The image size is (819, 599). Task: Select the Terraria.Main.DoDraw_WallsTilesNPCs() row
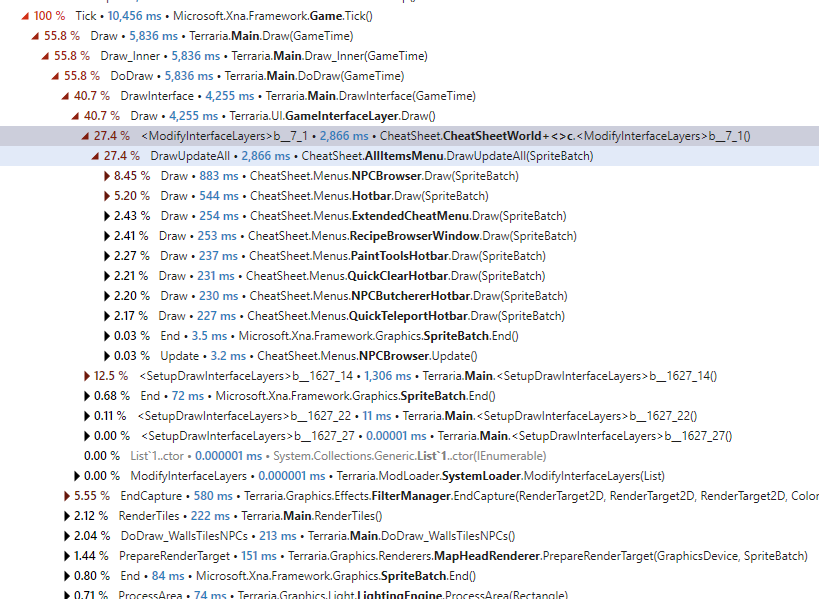coord(410,536)
